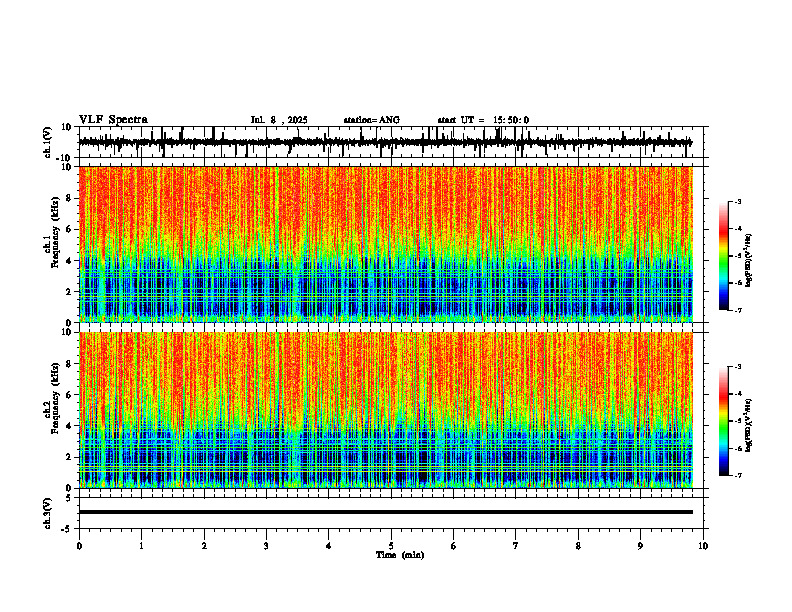
Task: Click the "ch.3(V)" axis label
Action: [48, 513]
